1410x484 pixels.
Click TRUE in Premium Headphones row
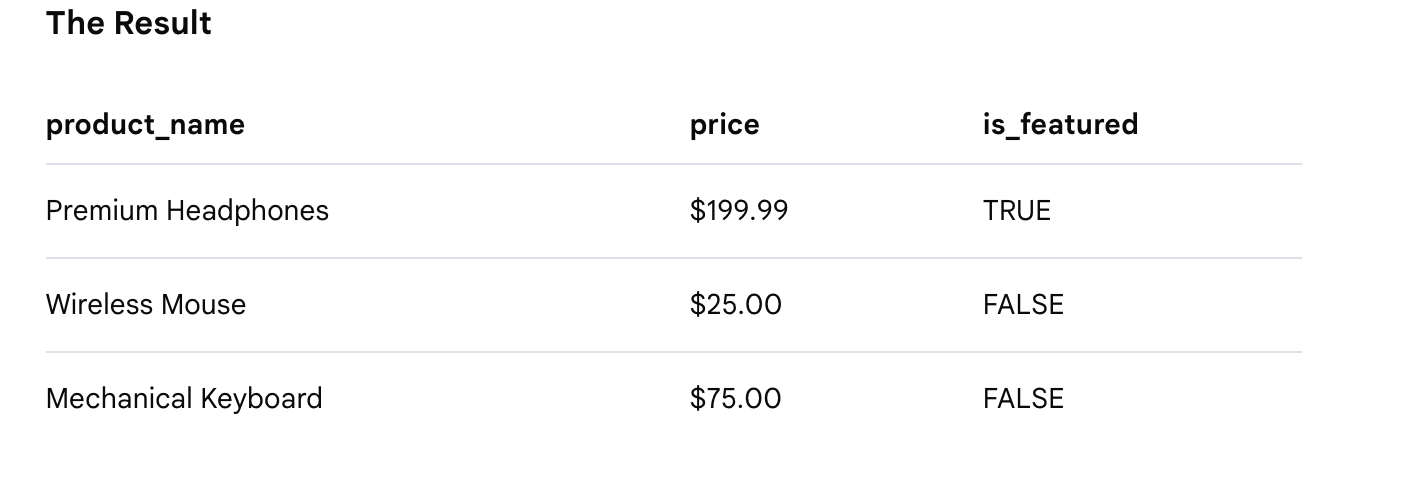[x=1017, y=211]
